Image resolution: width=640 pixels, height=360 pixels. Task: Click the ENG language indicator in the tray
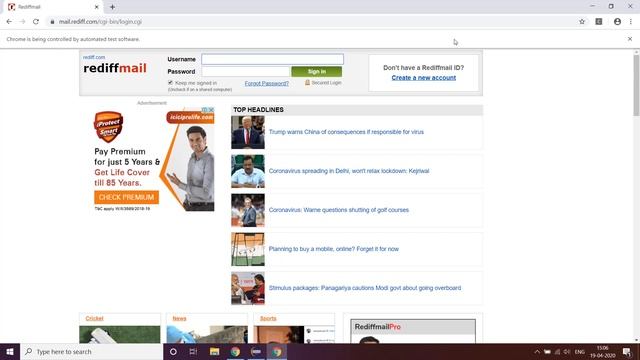click(x=580, y=352)
